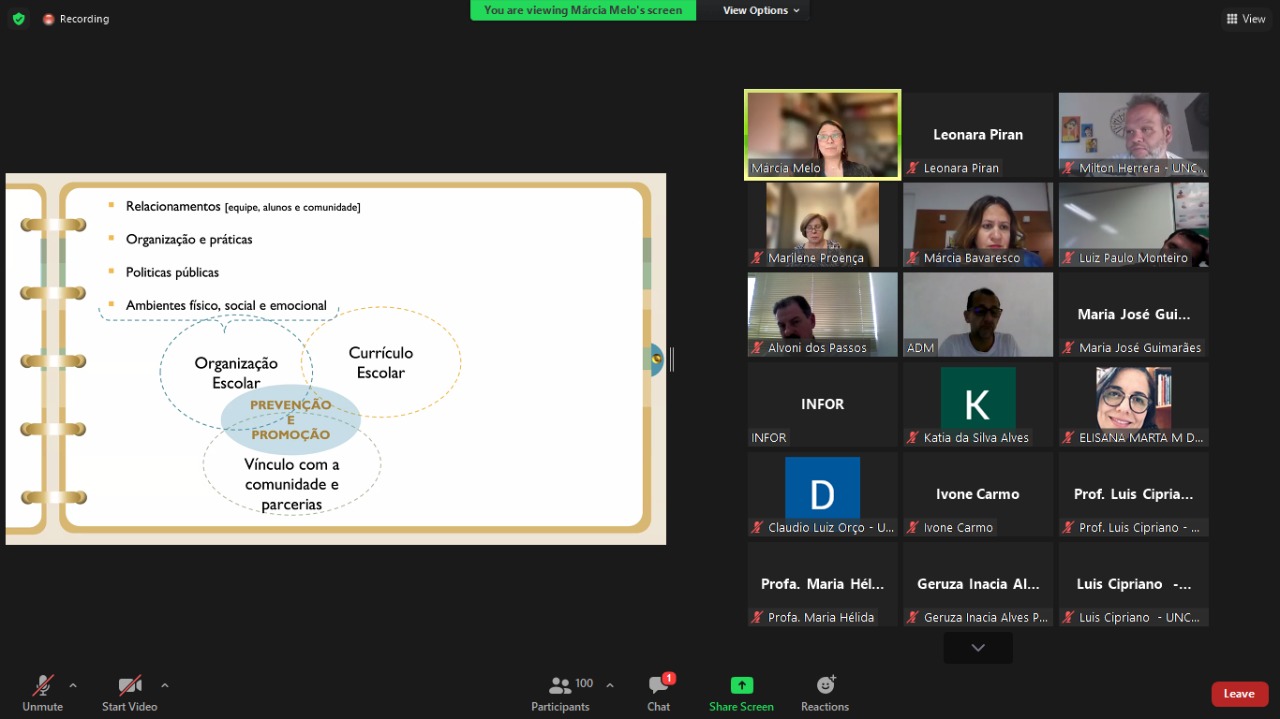The image size is (1280, 719).
Task: Click the red Leave button
Action: [1239, 694]
